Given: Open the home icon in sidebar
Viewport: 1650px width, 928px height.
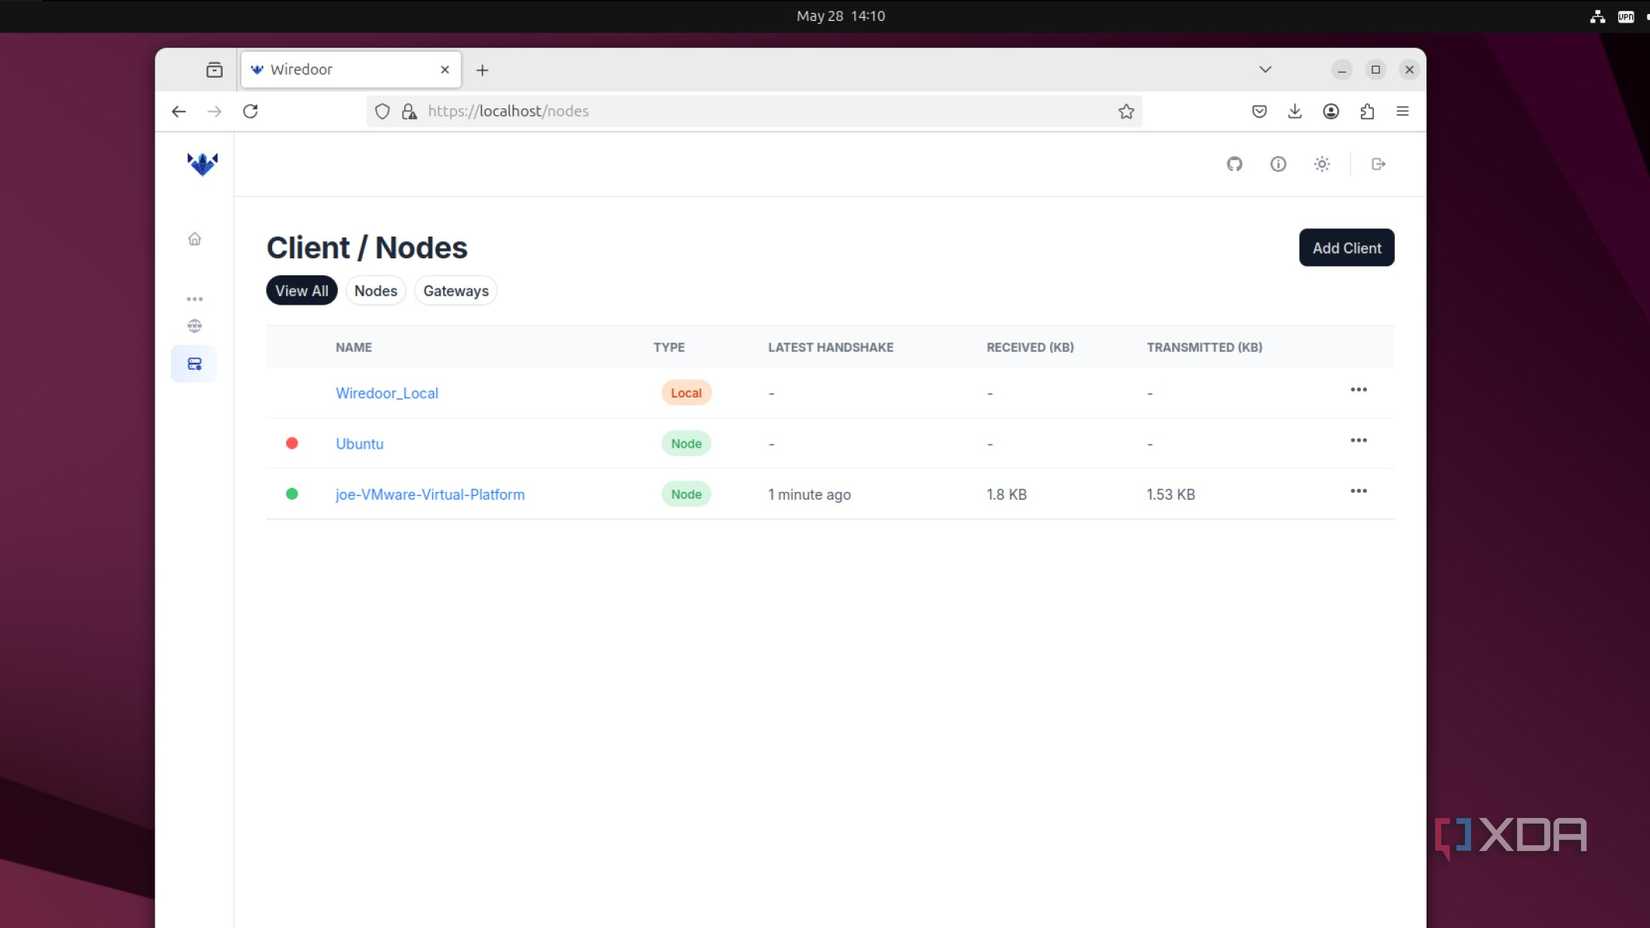Looking at the screenshot, I should pyautogui.click(x=195, y=239).
